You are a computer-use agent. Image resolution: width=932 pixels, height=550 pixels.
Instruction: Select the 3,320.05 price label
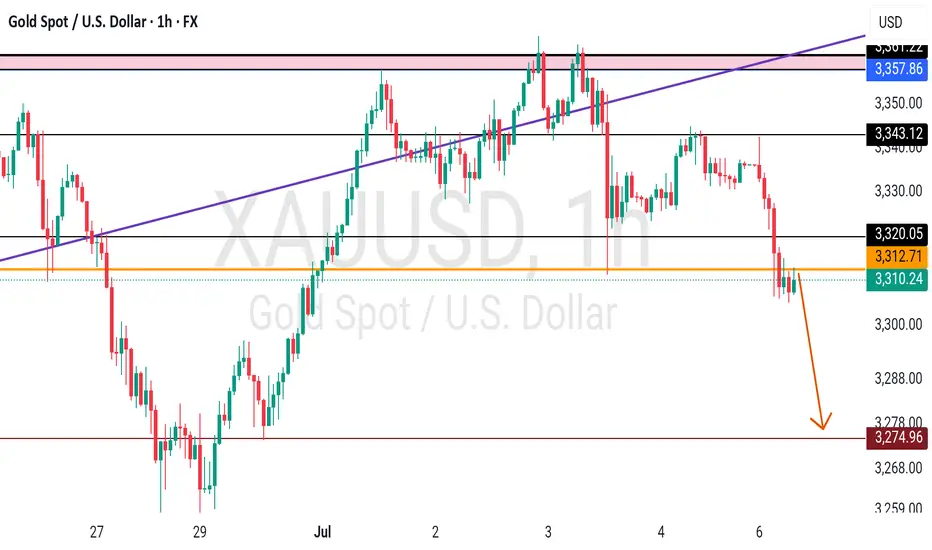tap(898, 234)
